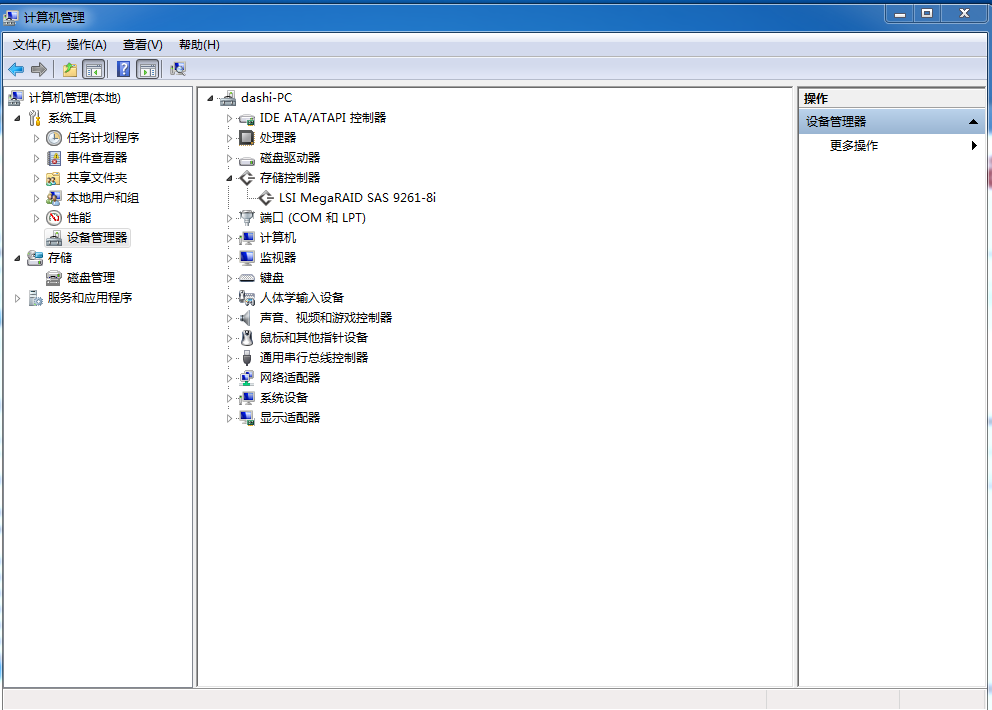Click the 网络适配器 network adapter icon
The width and height of the screenshot is (992, 710).
coord(246,378)
